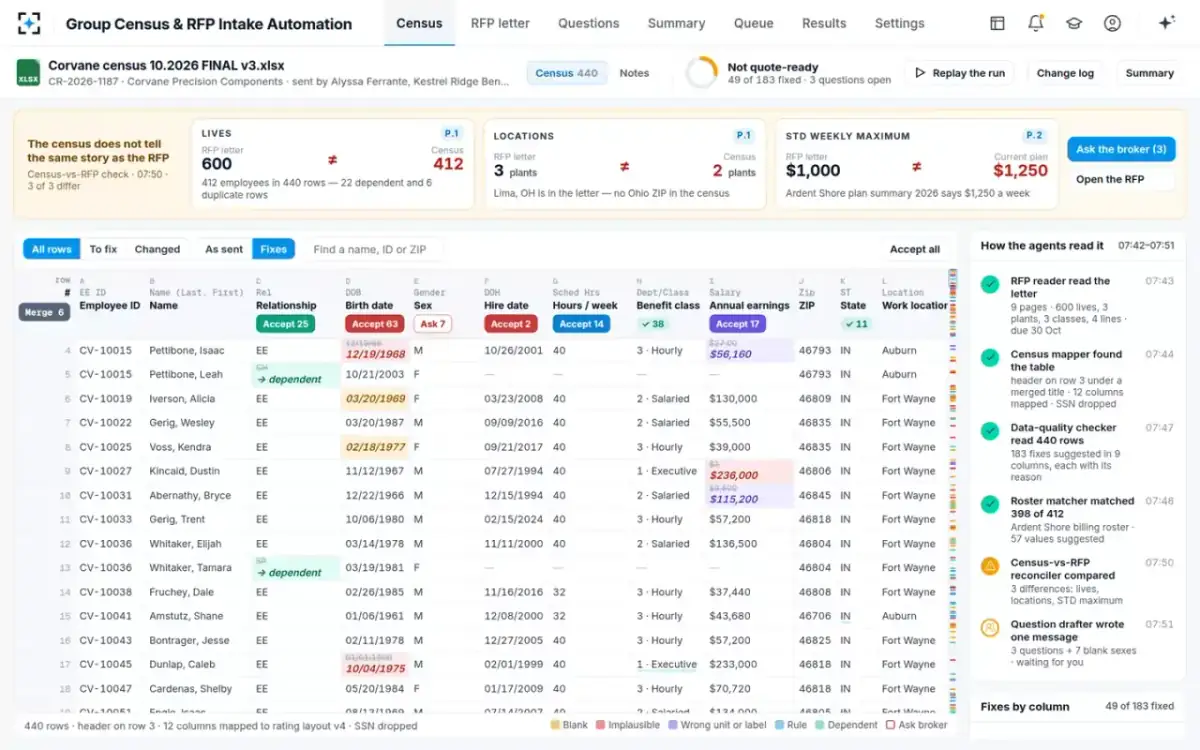1200x750 pixels.
Task: Click Ask the broker (3)
Action: point(1121,149)
